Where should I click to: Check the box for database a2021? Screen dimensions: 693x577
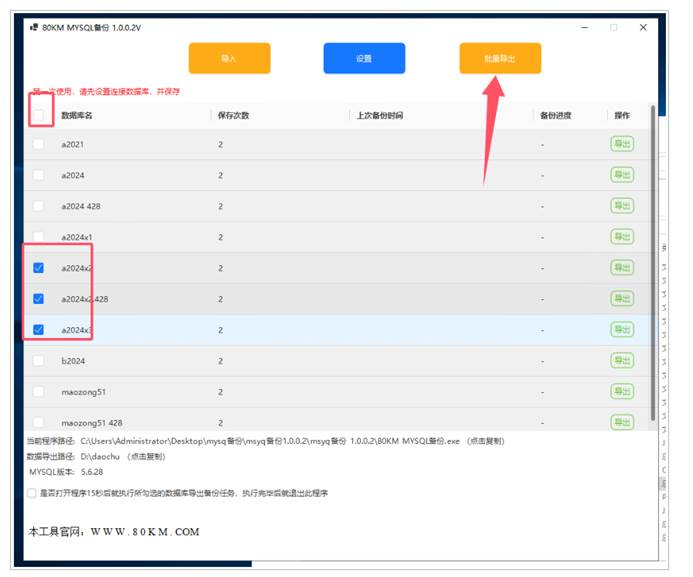point(39,144)
